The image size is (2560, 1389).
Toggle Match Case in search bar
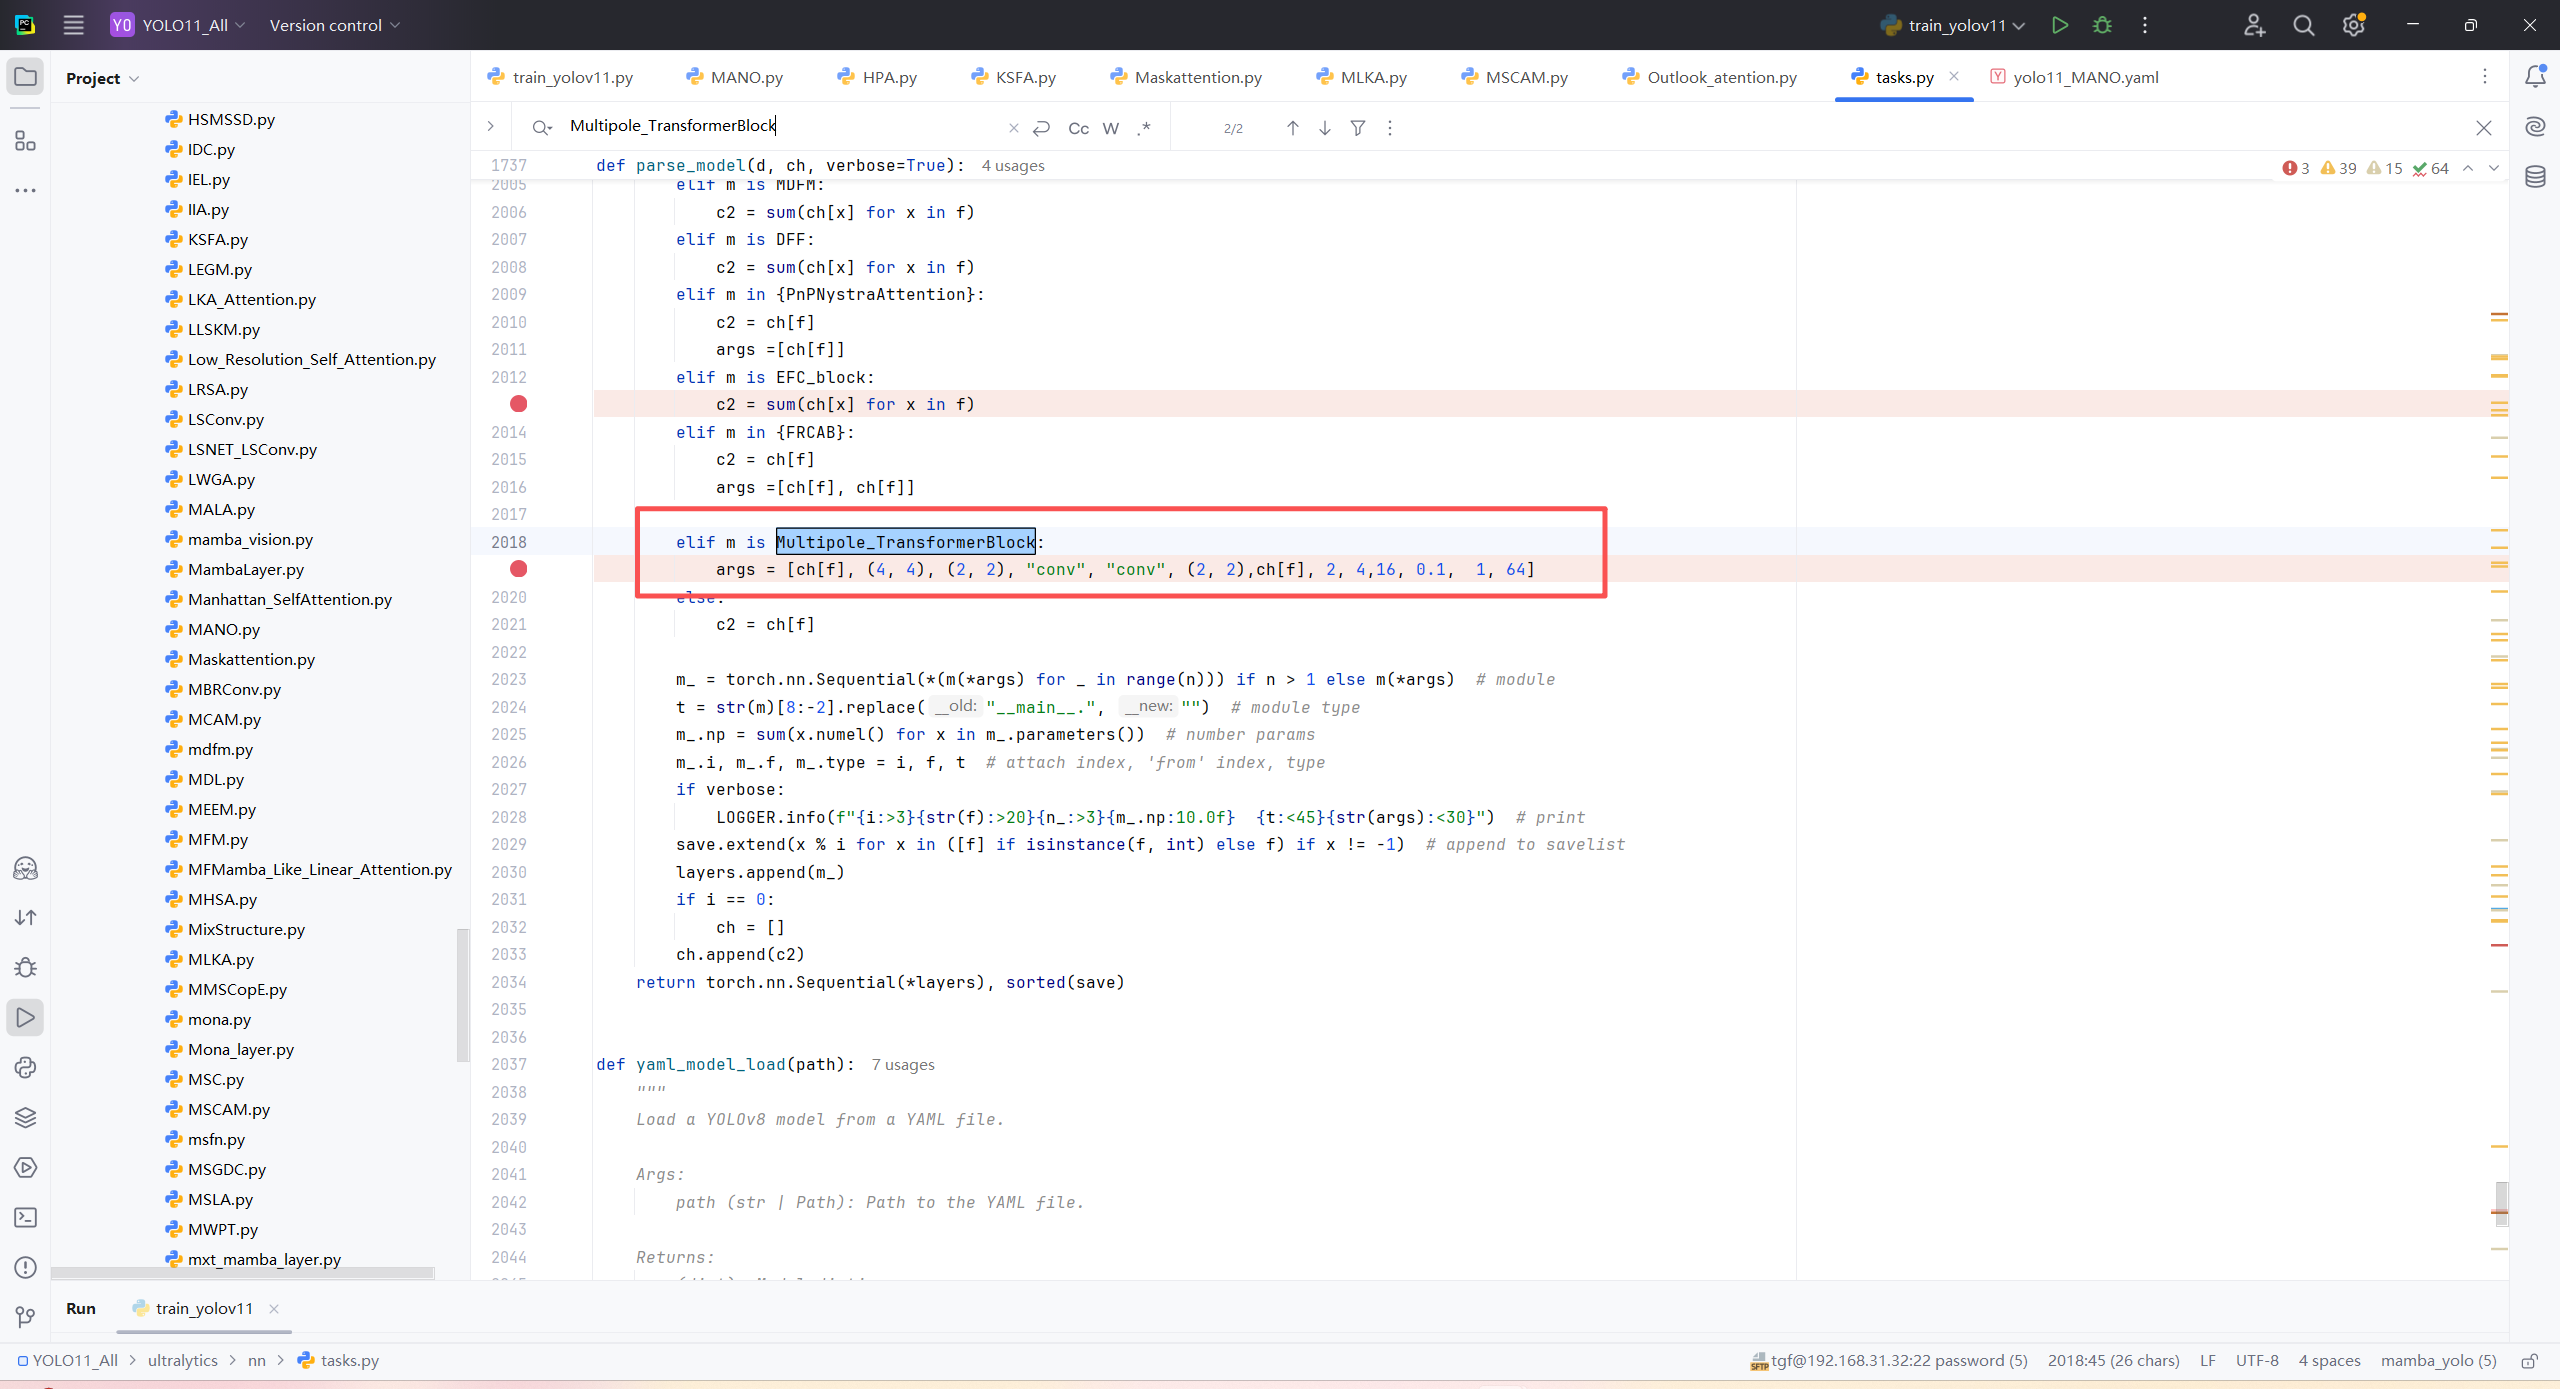click(x=1078, y=128)
